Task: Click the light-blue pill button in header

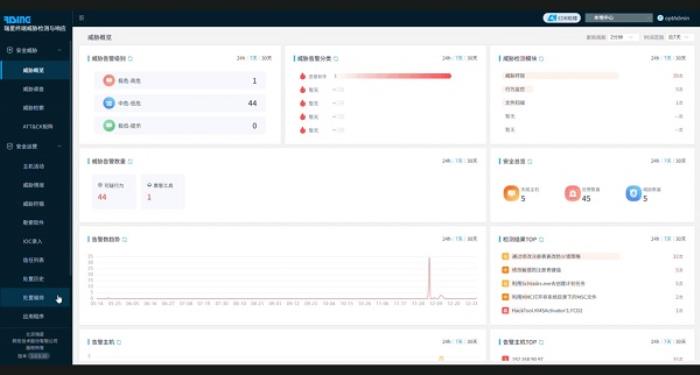Action: (562, 18)
